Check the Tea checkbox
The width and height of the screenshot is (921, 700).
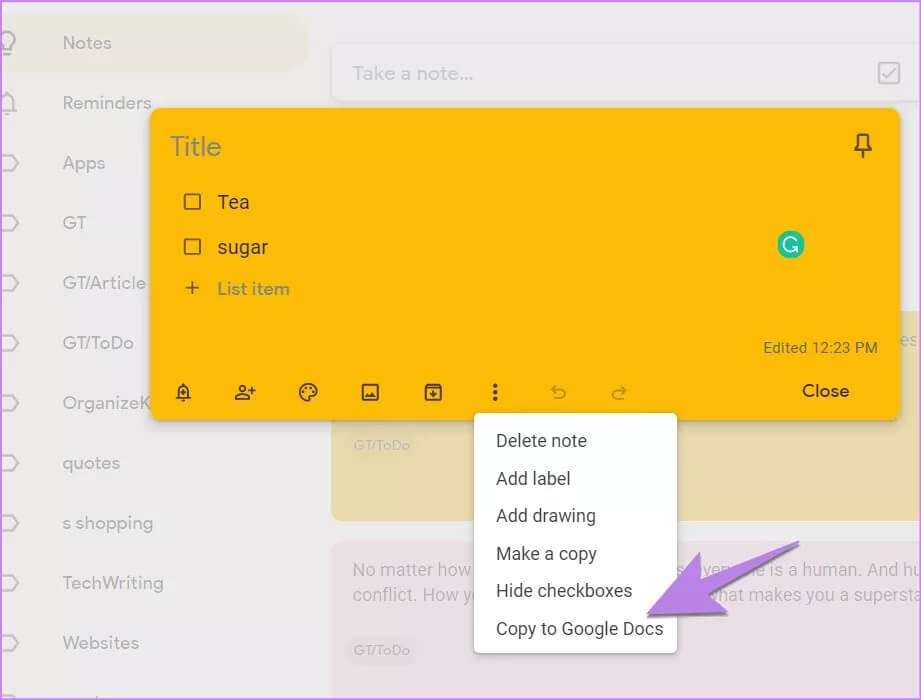coord(192,202)
